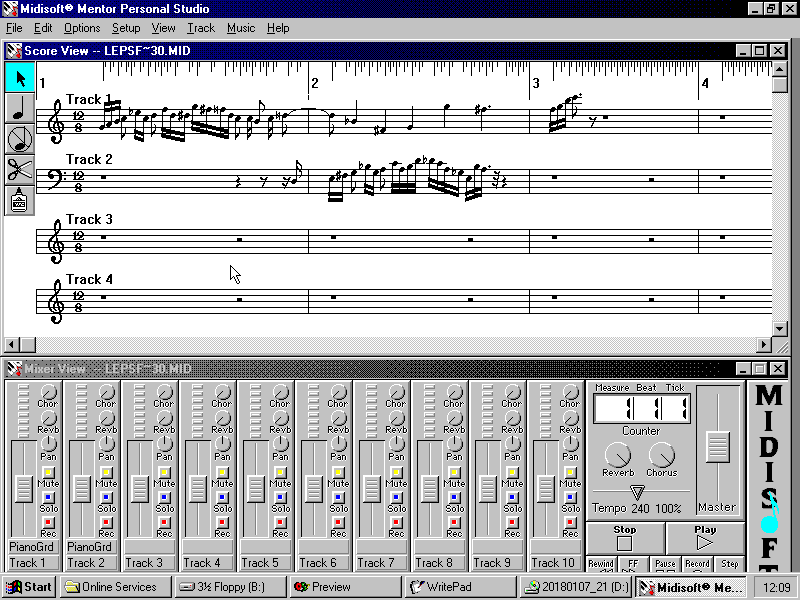
Task: Arm recording on Track 3
Action: click(x=164, y=522)
